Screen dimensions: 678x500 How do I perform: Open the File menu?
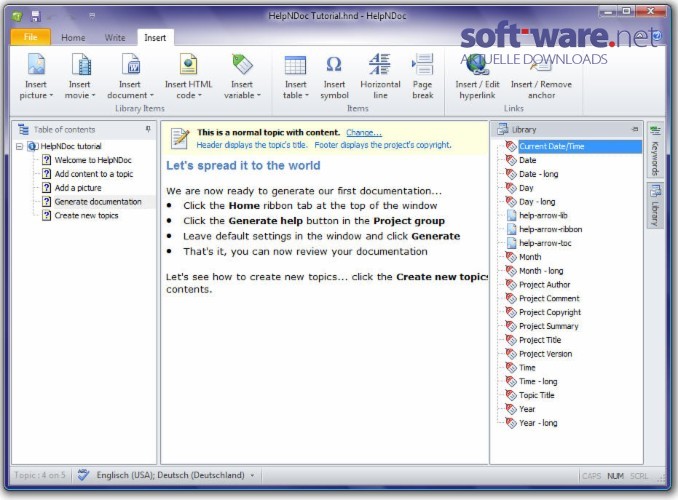click(30, 37)
